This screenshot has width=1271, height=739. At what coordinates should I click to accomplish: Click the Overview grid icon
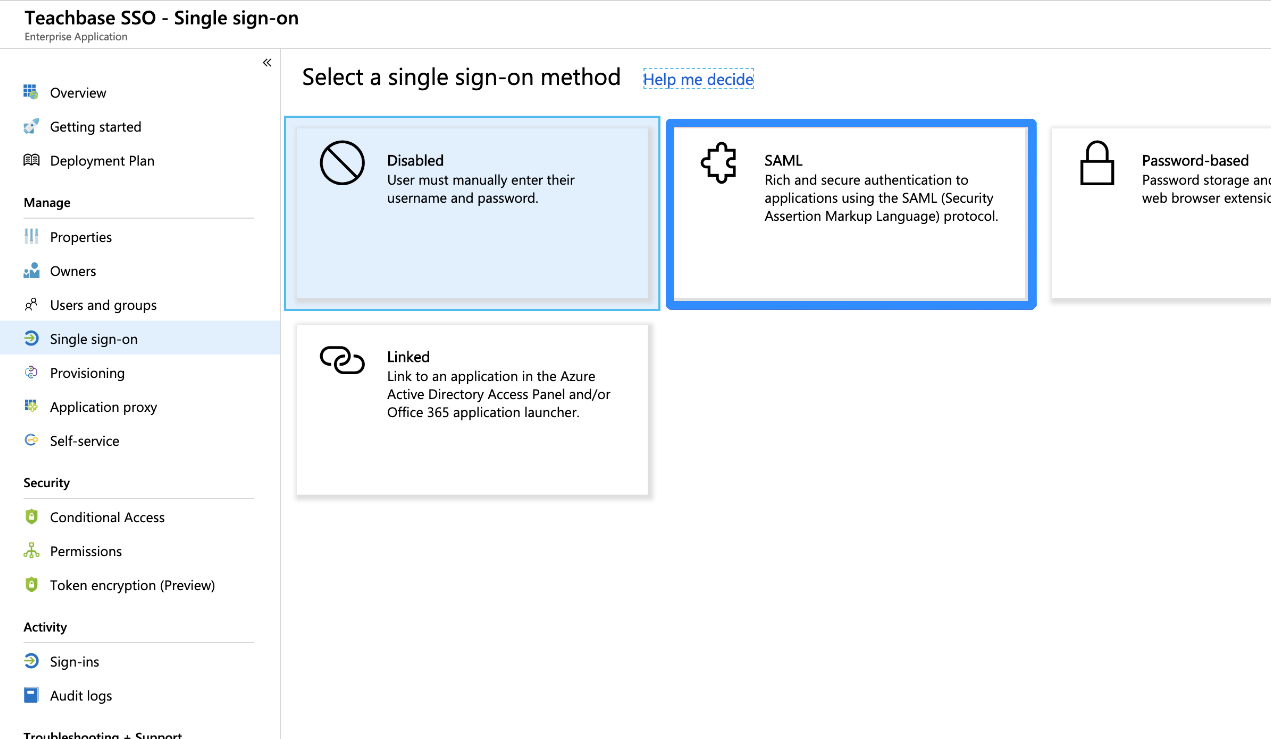[31, 93]
